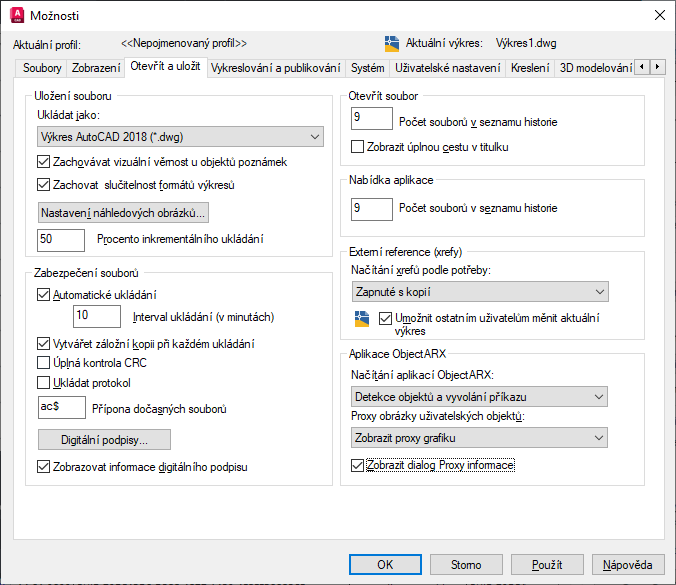Check Zobrazit úplnou cestu v titulku

pyautogui.click(x=359, y=147)
